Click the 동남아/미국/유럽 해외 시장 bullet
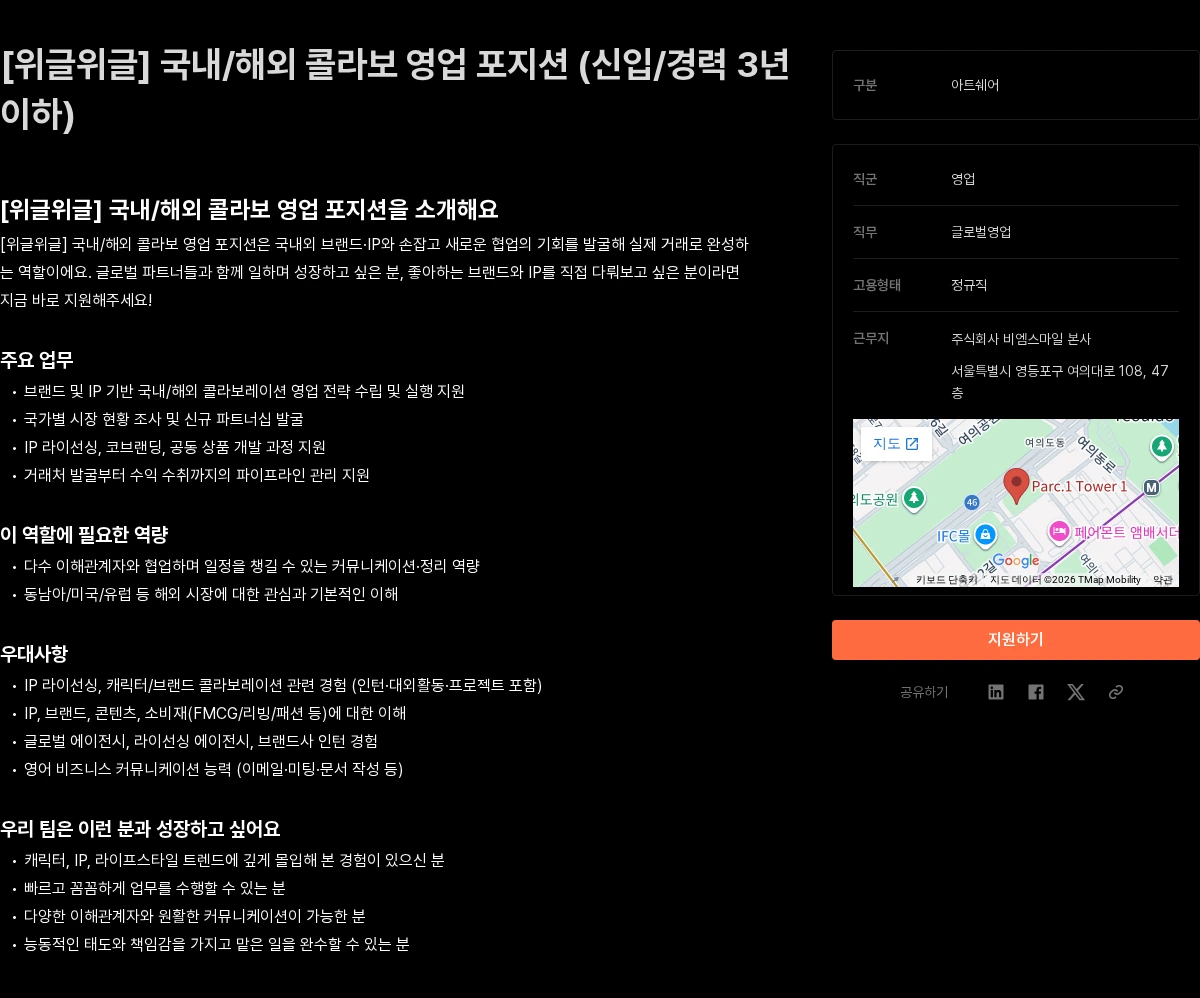This screenshot has height=998, width=1200. coord(211,594)
